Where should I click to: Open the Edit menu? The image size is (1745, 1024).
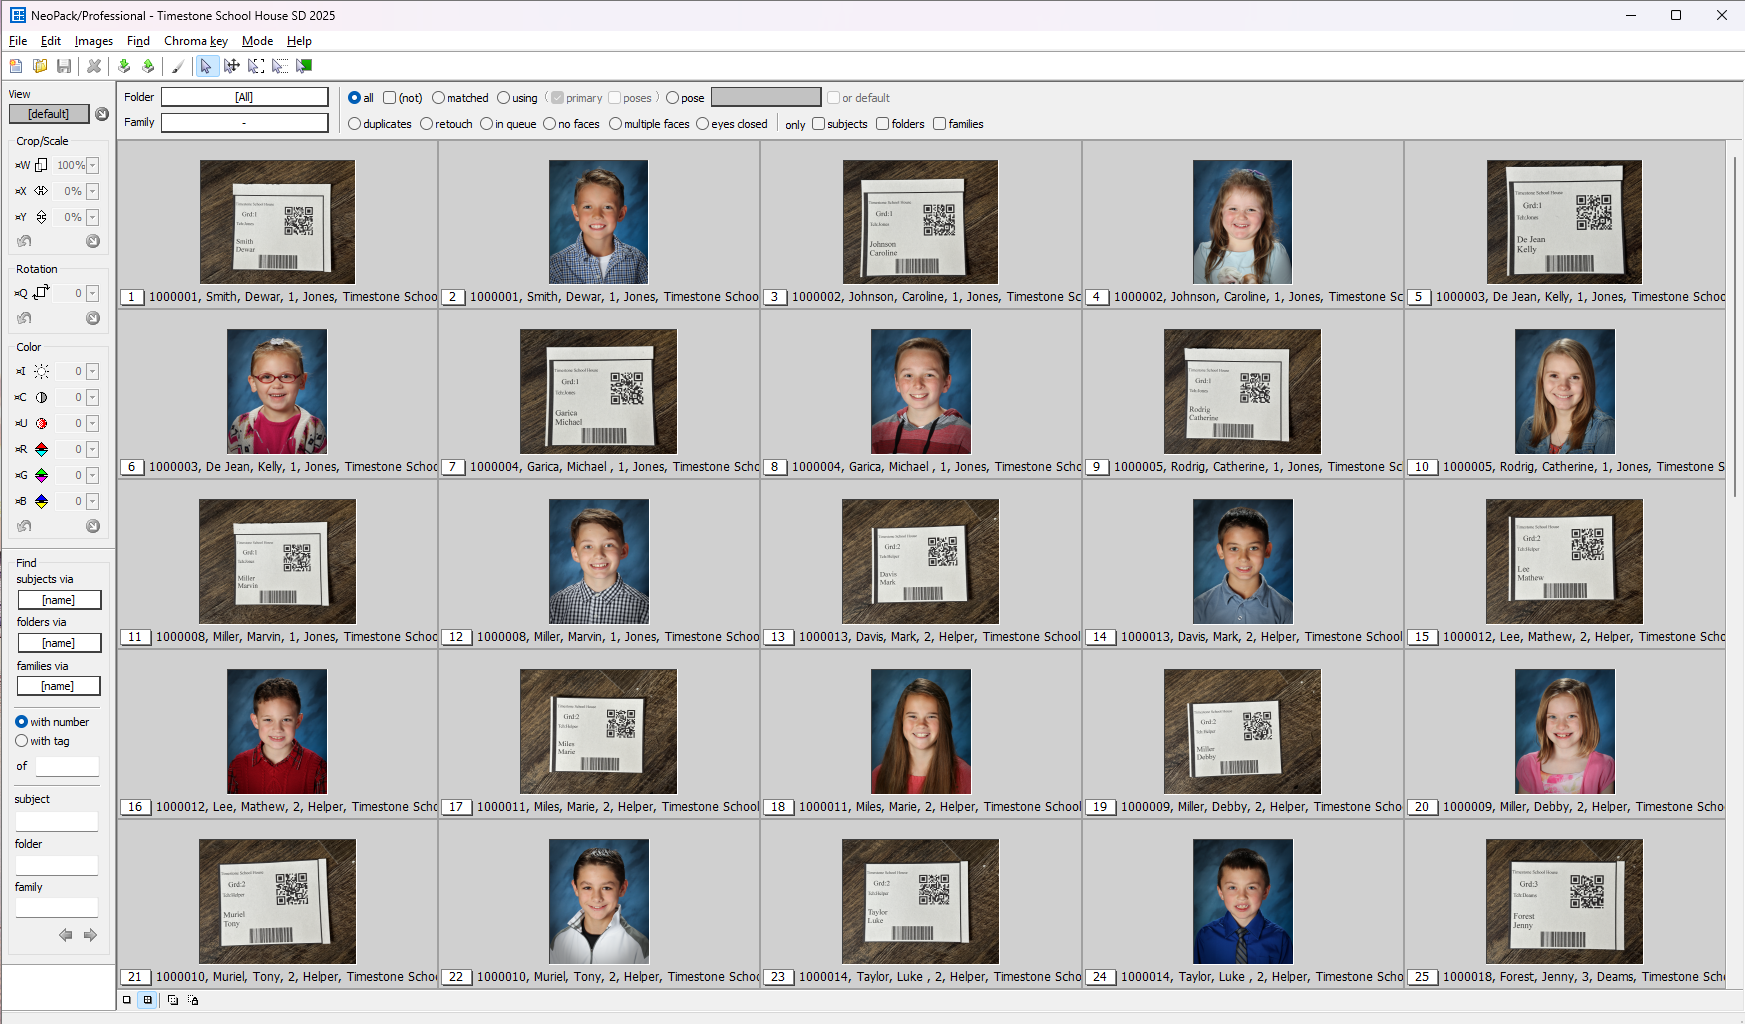[x=51, y=41]
